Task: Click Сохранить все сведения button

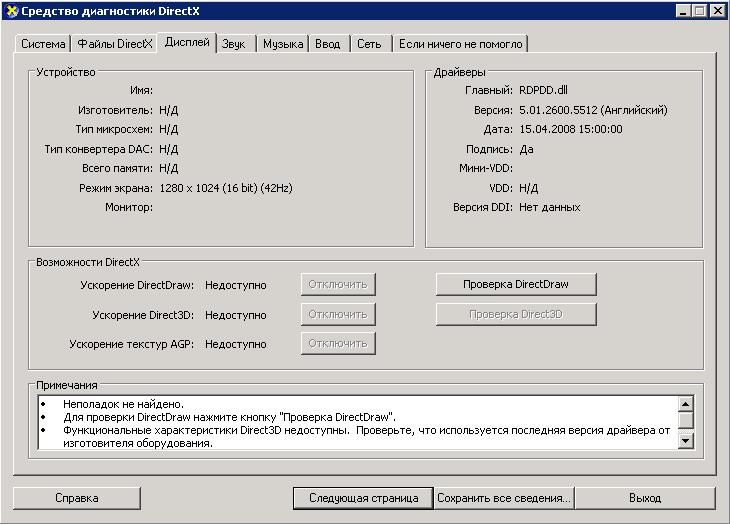Action: point(504,498)
